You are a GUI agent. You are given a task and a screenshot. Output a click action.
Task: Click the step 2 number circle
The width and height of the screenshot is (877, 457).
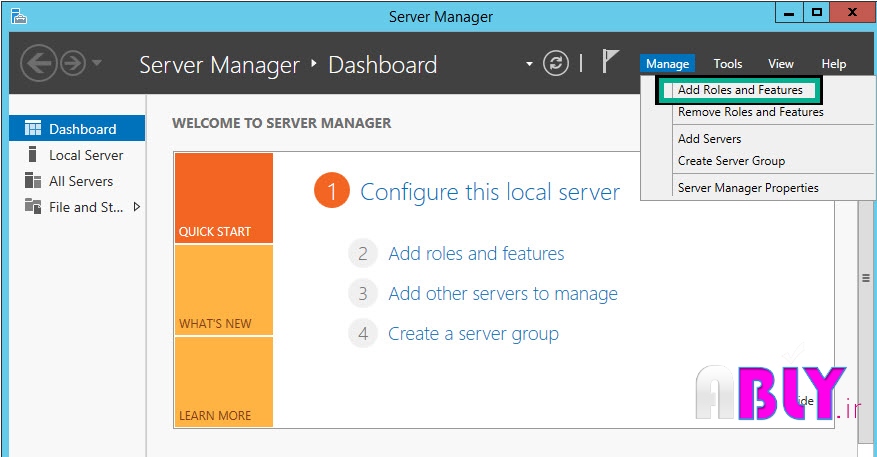tap(363, 253)
